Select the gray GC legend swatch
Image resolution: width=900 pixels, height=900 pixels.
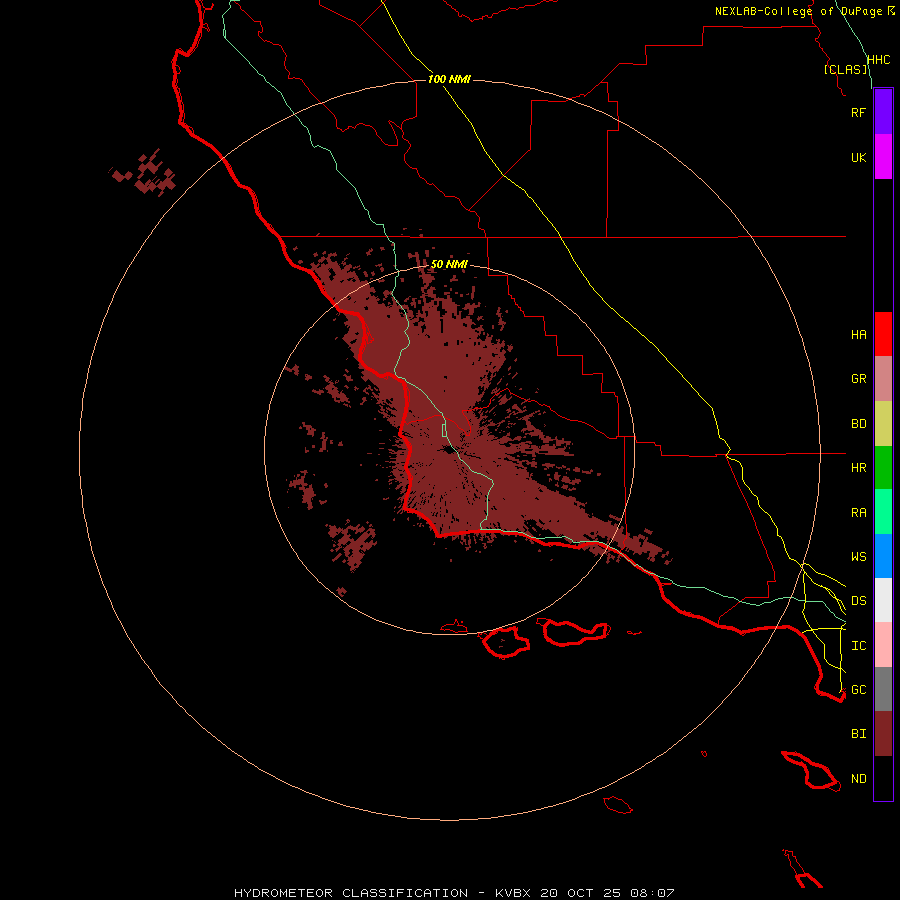click(883, 689)
